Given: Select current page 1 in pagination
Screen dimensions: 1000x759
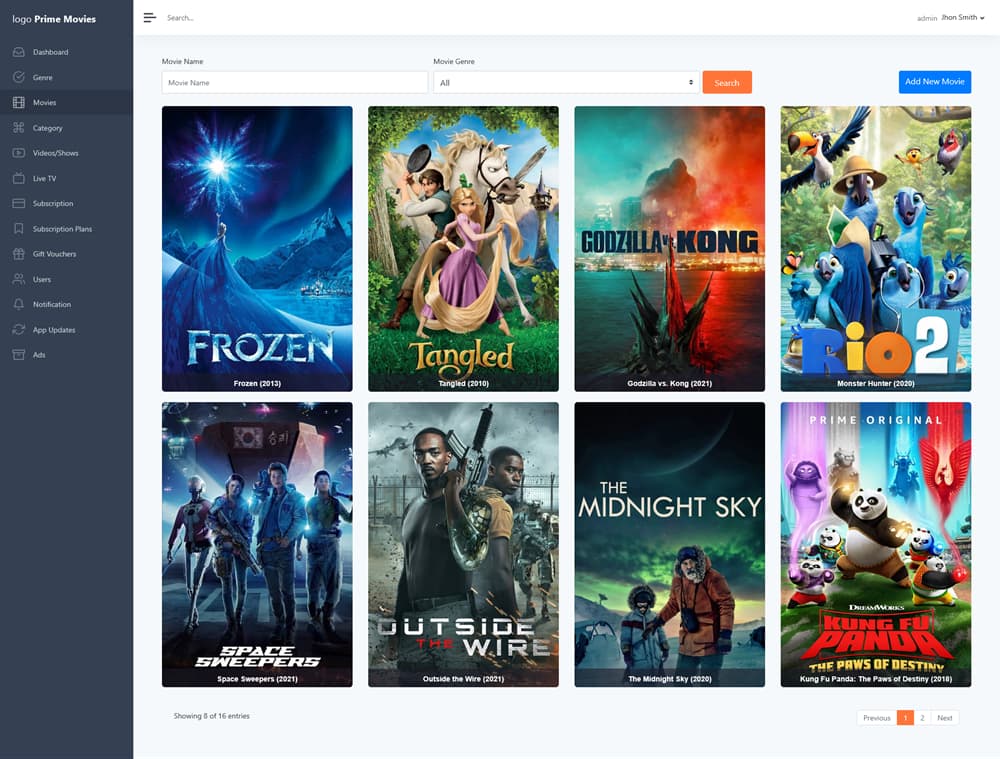Looking at the screenshot, I should tap(905, 718).
